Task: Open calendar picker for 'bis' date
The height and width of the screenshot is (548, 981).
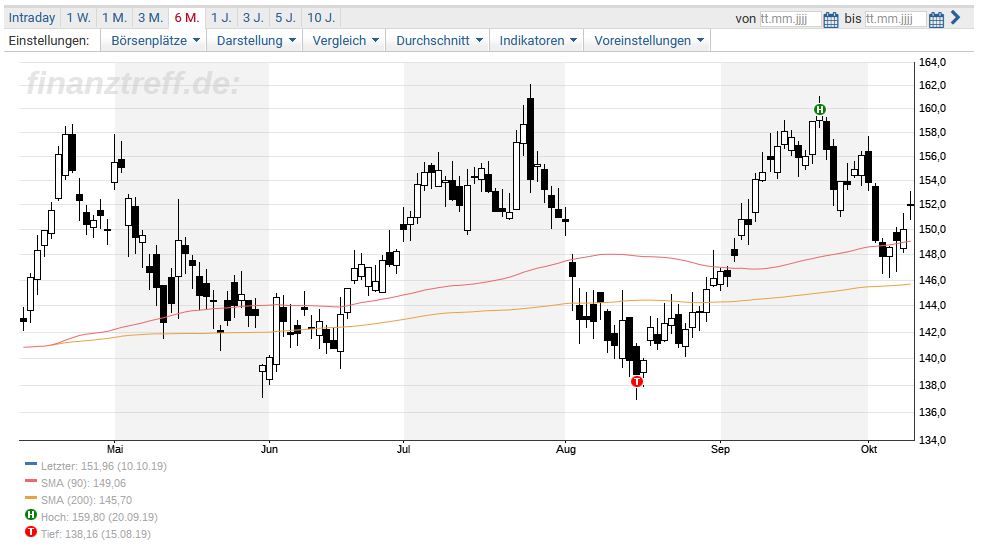Action: point(936,19)
